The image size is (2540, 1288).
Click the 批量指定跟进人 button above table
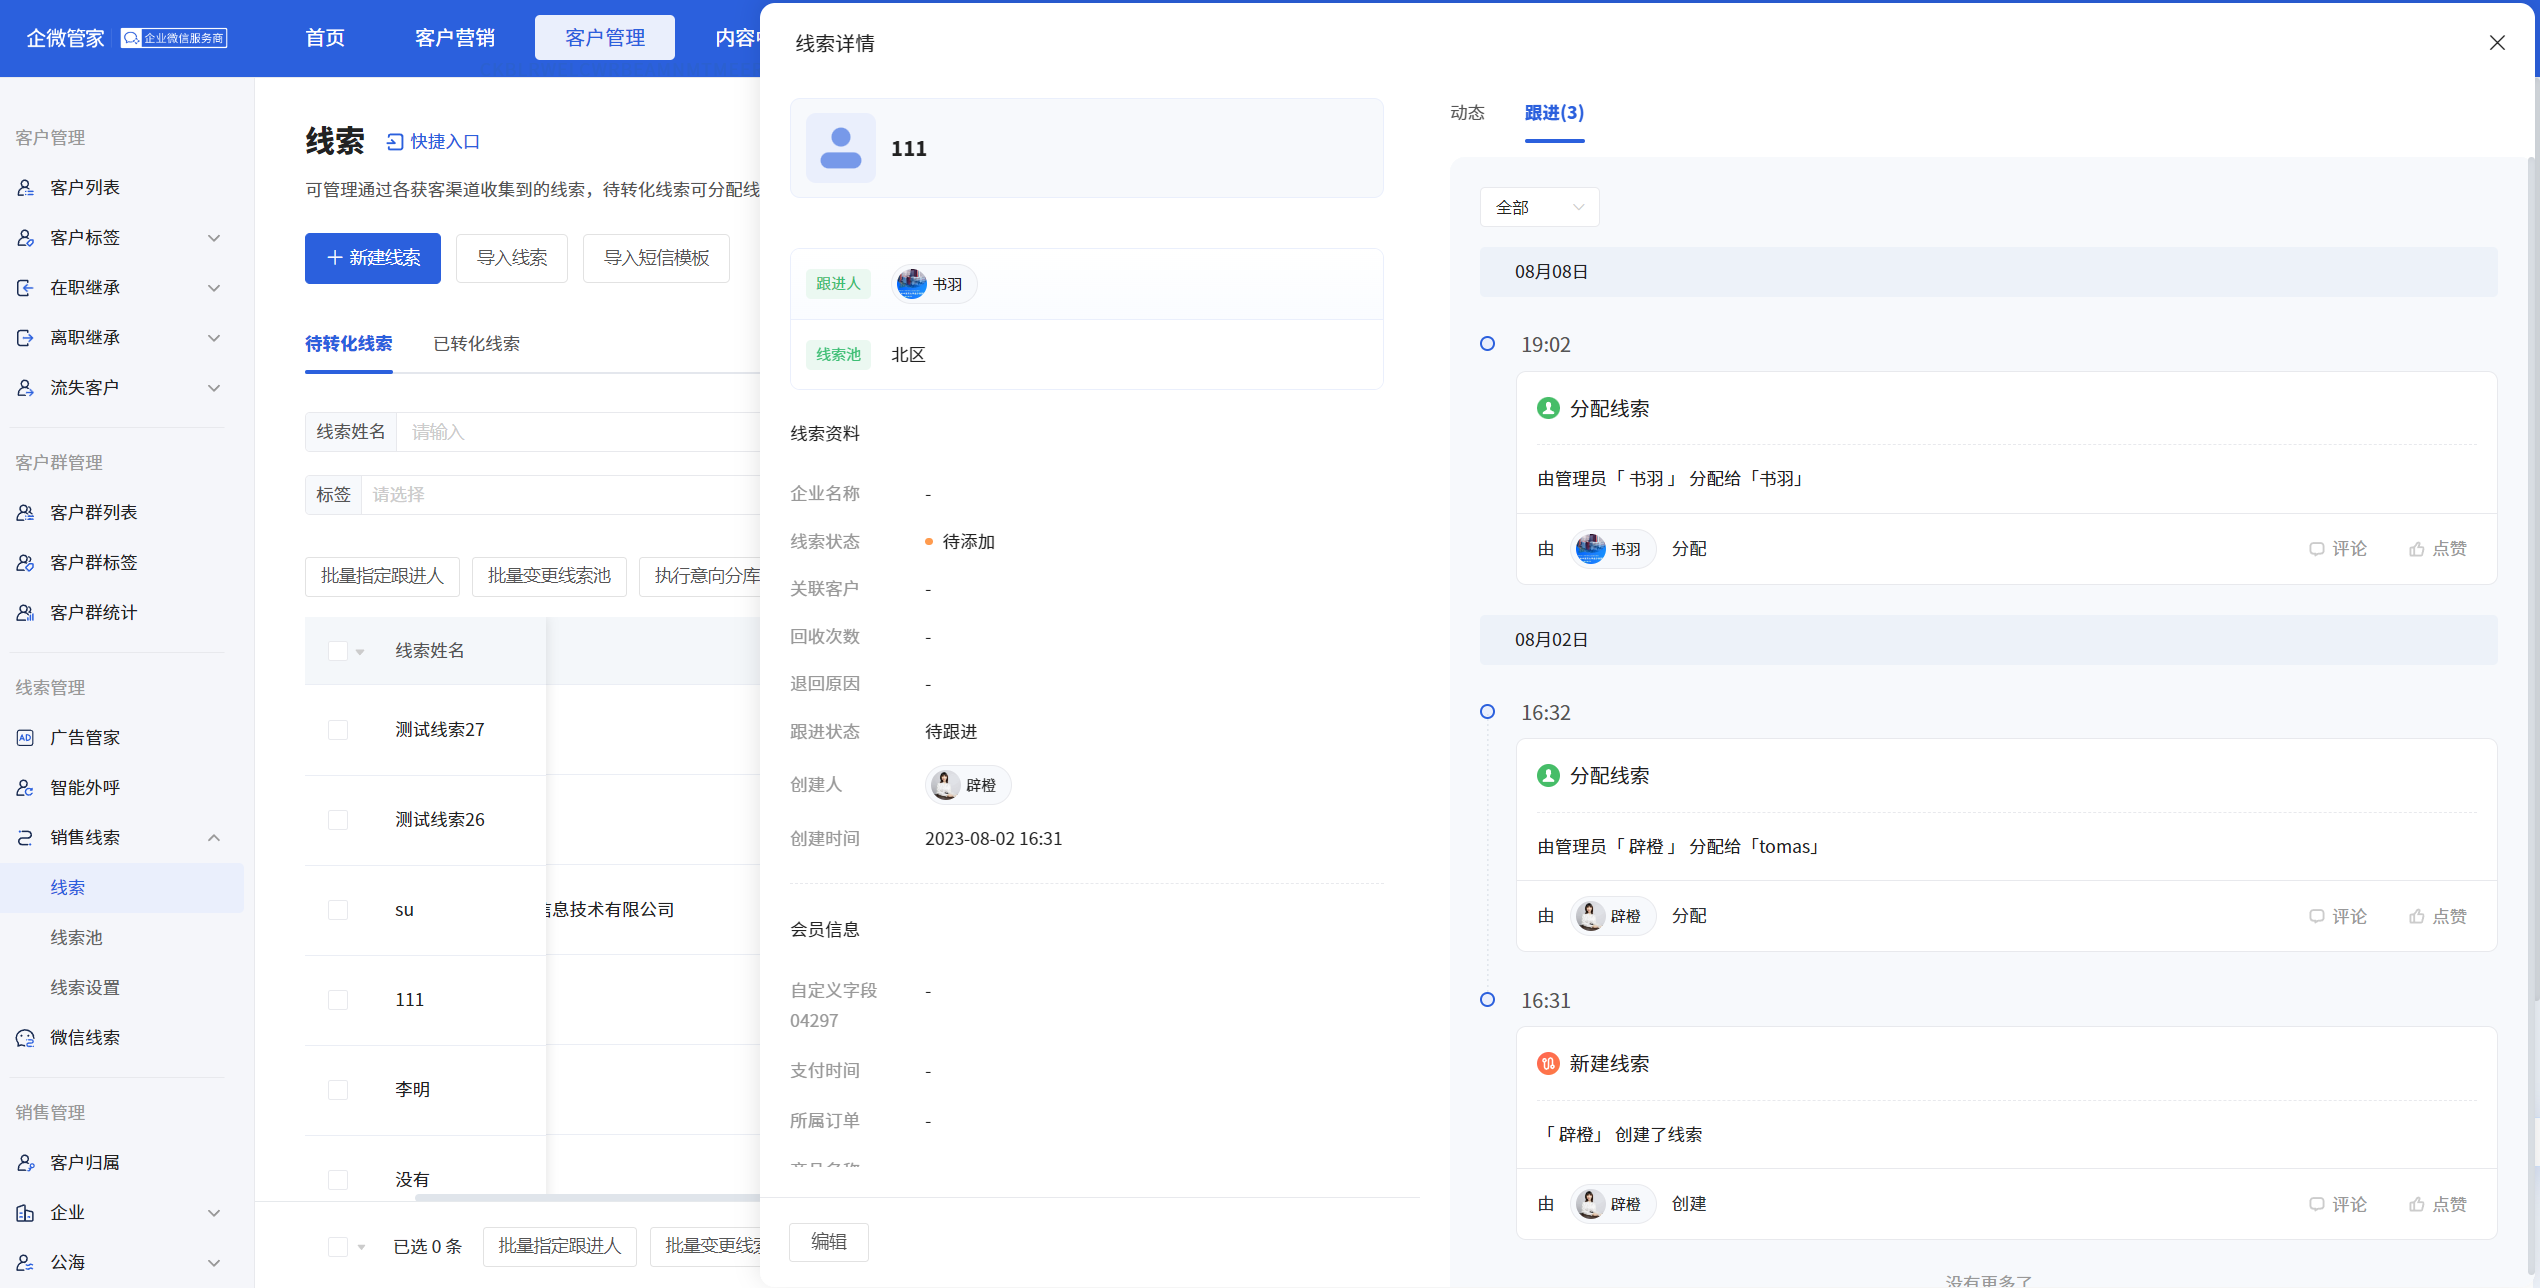click(x=382, y=576)
